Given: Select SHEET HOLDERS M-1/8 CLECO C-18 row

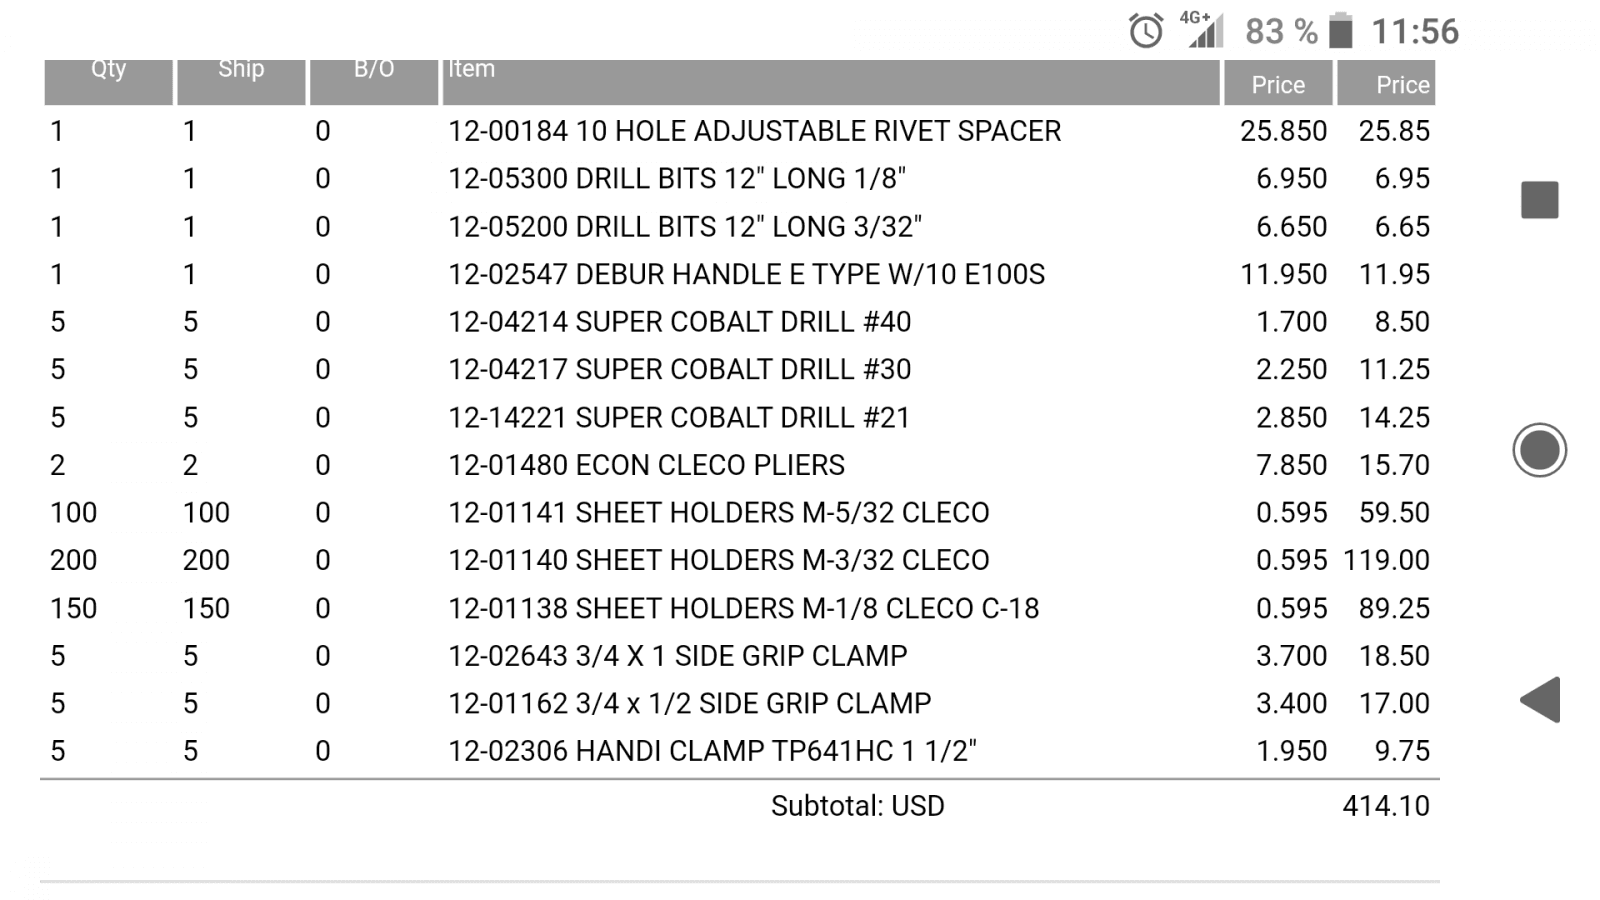Looking at the screenshot, I should (743, 608).
